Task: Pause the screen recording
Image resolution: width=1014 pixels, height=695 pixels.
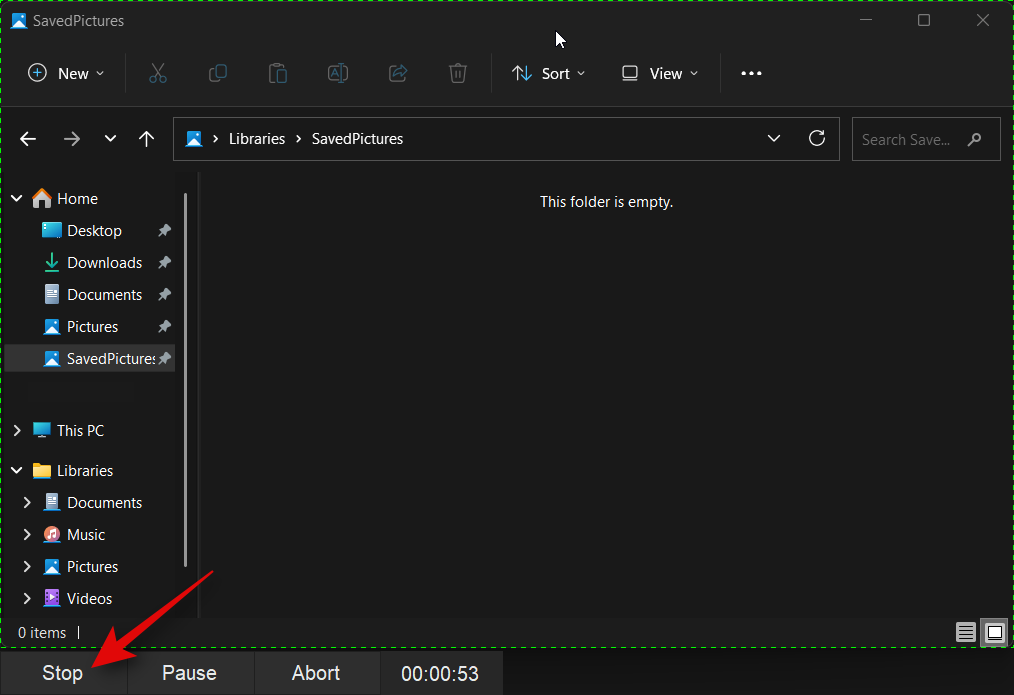Action: [x=189, y=673]
